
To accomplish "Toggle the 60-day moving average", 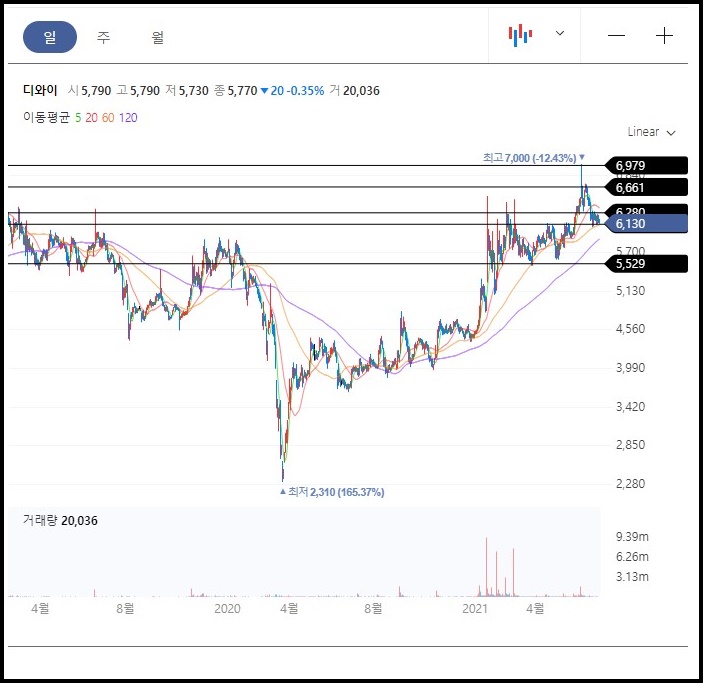I will [x=108, y=118].
